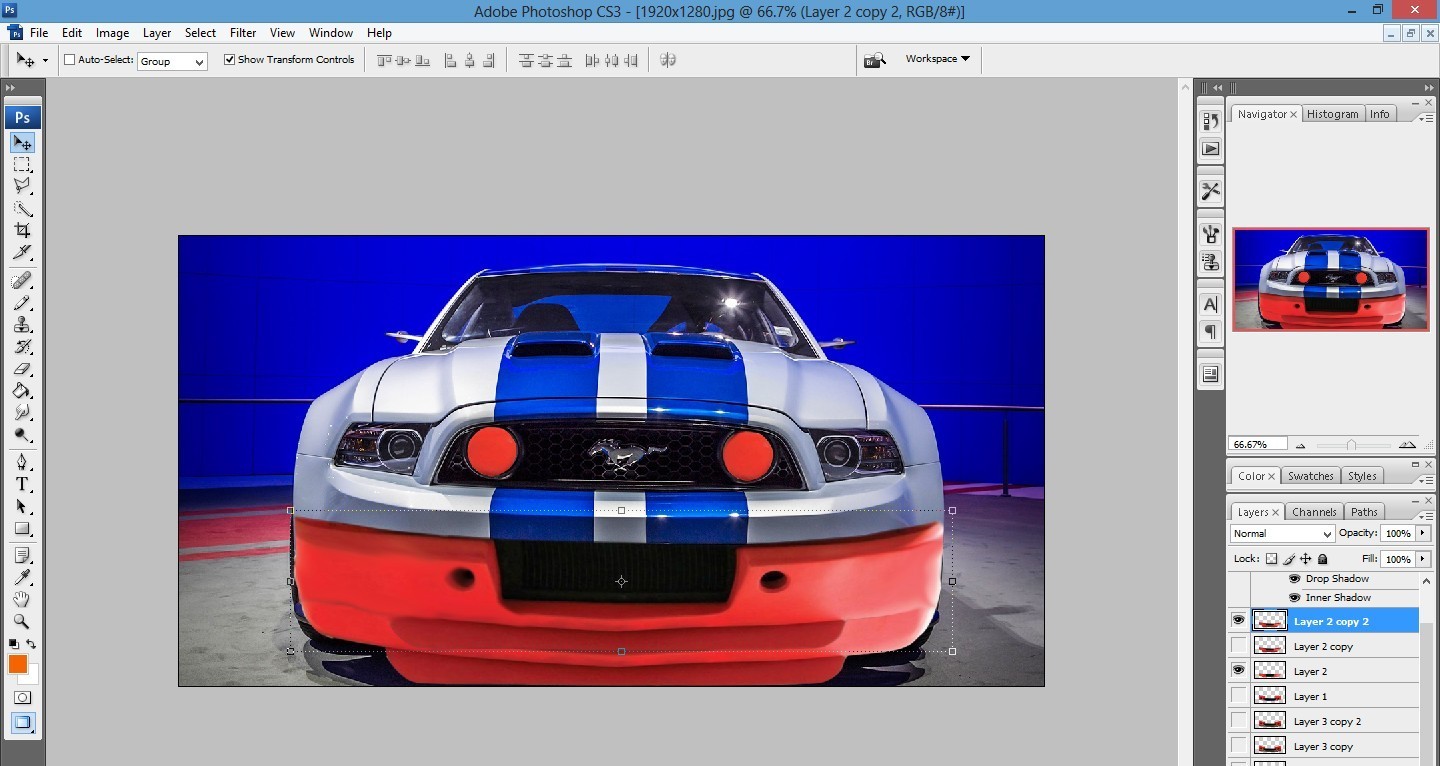1440x766 pixels.
Task: Hide Layer 2 copy 2 visibility eye
Action: [1239, 620]
